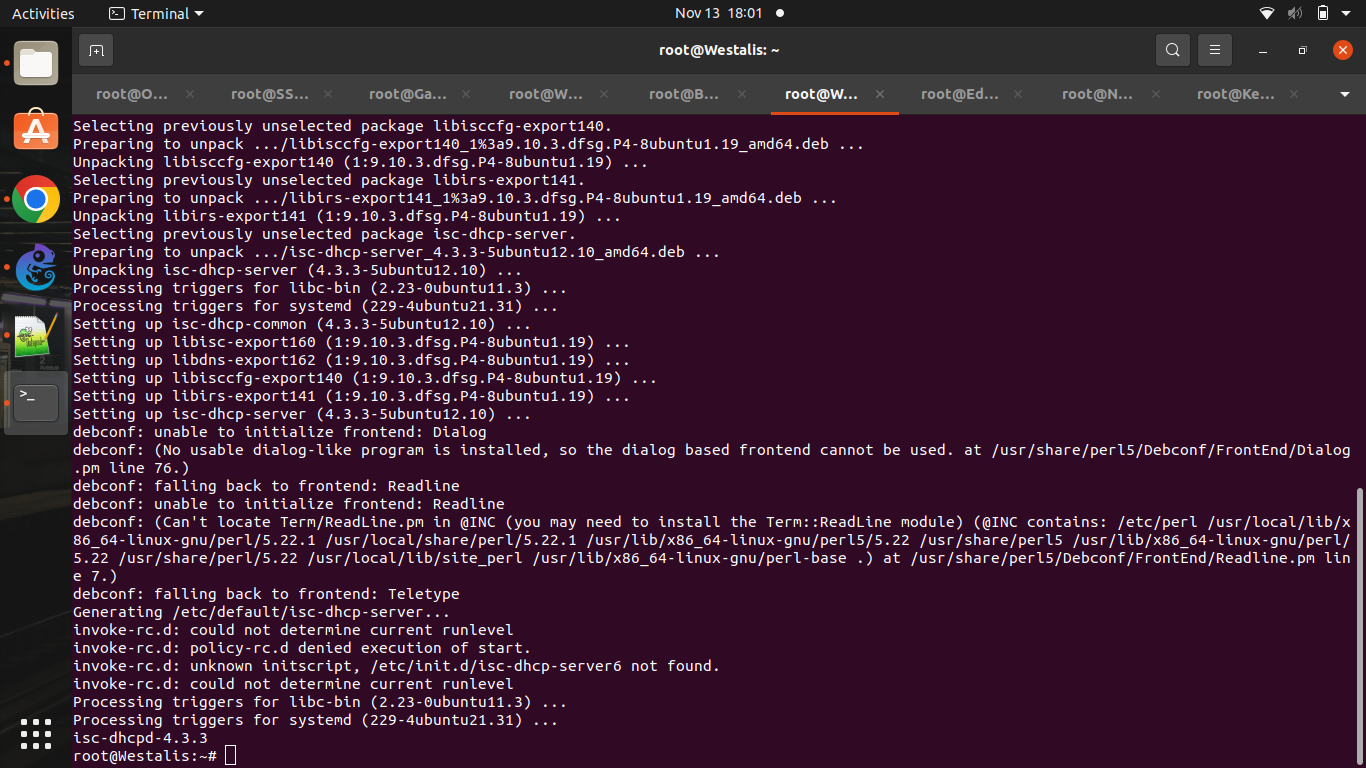Close the root@Ke... tab

pyautogui.click(x=1295, y=94)
